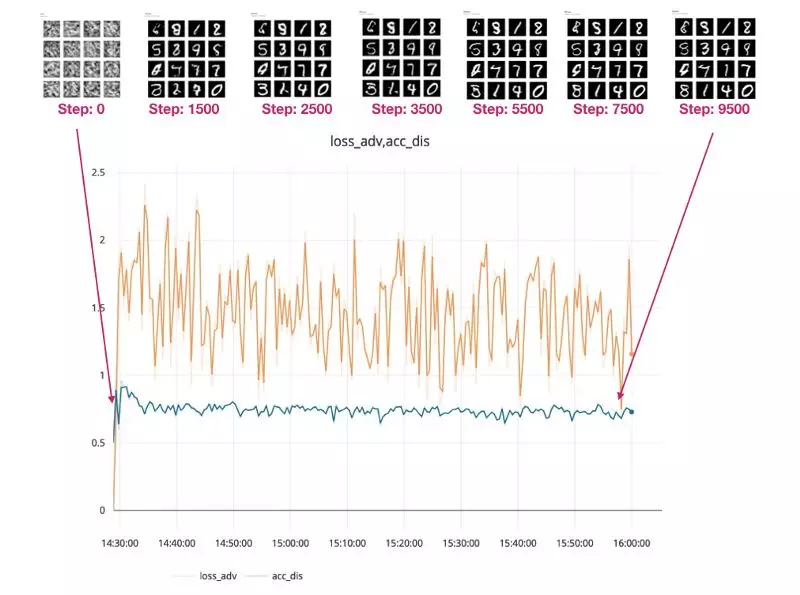800x595 pixels.
Task: Click the teal acc_dis endpoint marker
Action: (632, 412)
